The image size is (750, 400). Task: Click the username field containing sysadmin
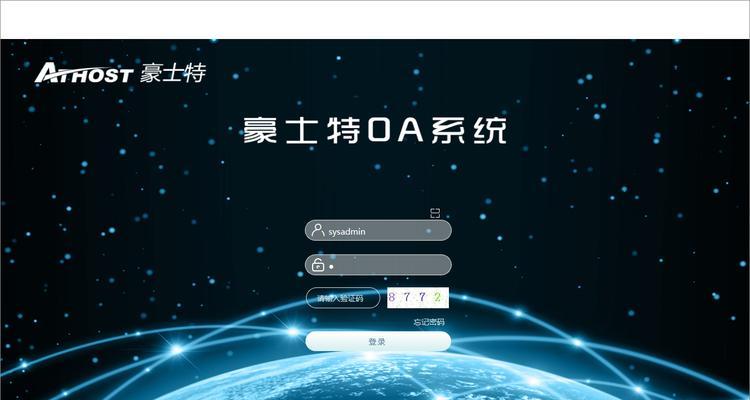point(378,230)
